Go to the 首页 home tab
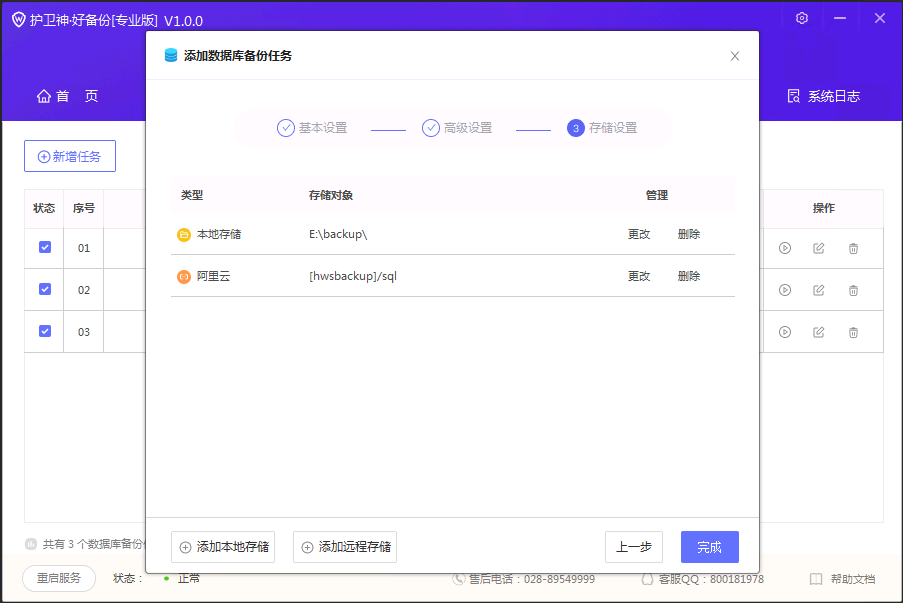Viewport: 903px width, 603px height. (68, 96)
